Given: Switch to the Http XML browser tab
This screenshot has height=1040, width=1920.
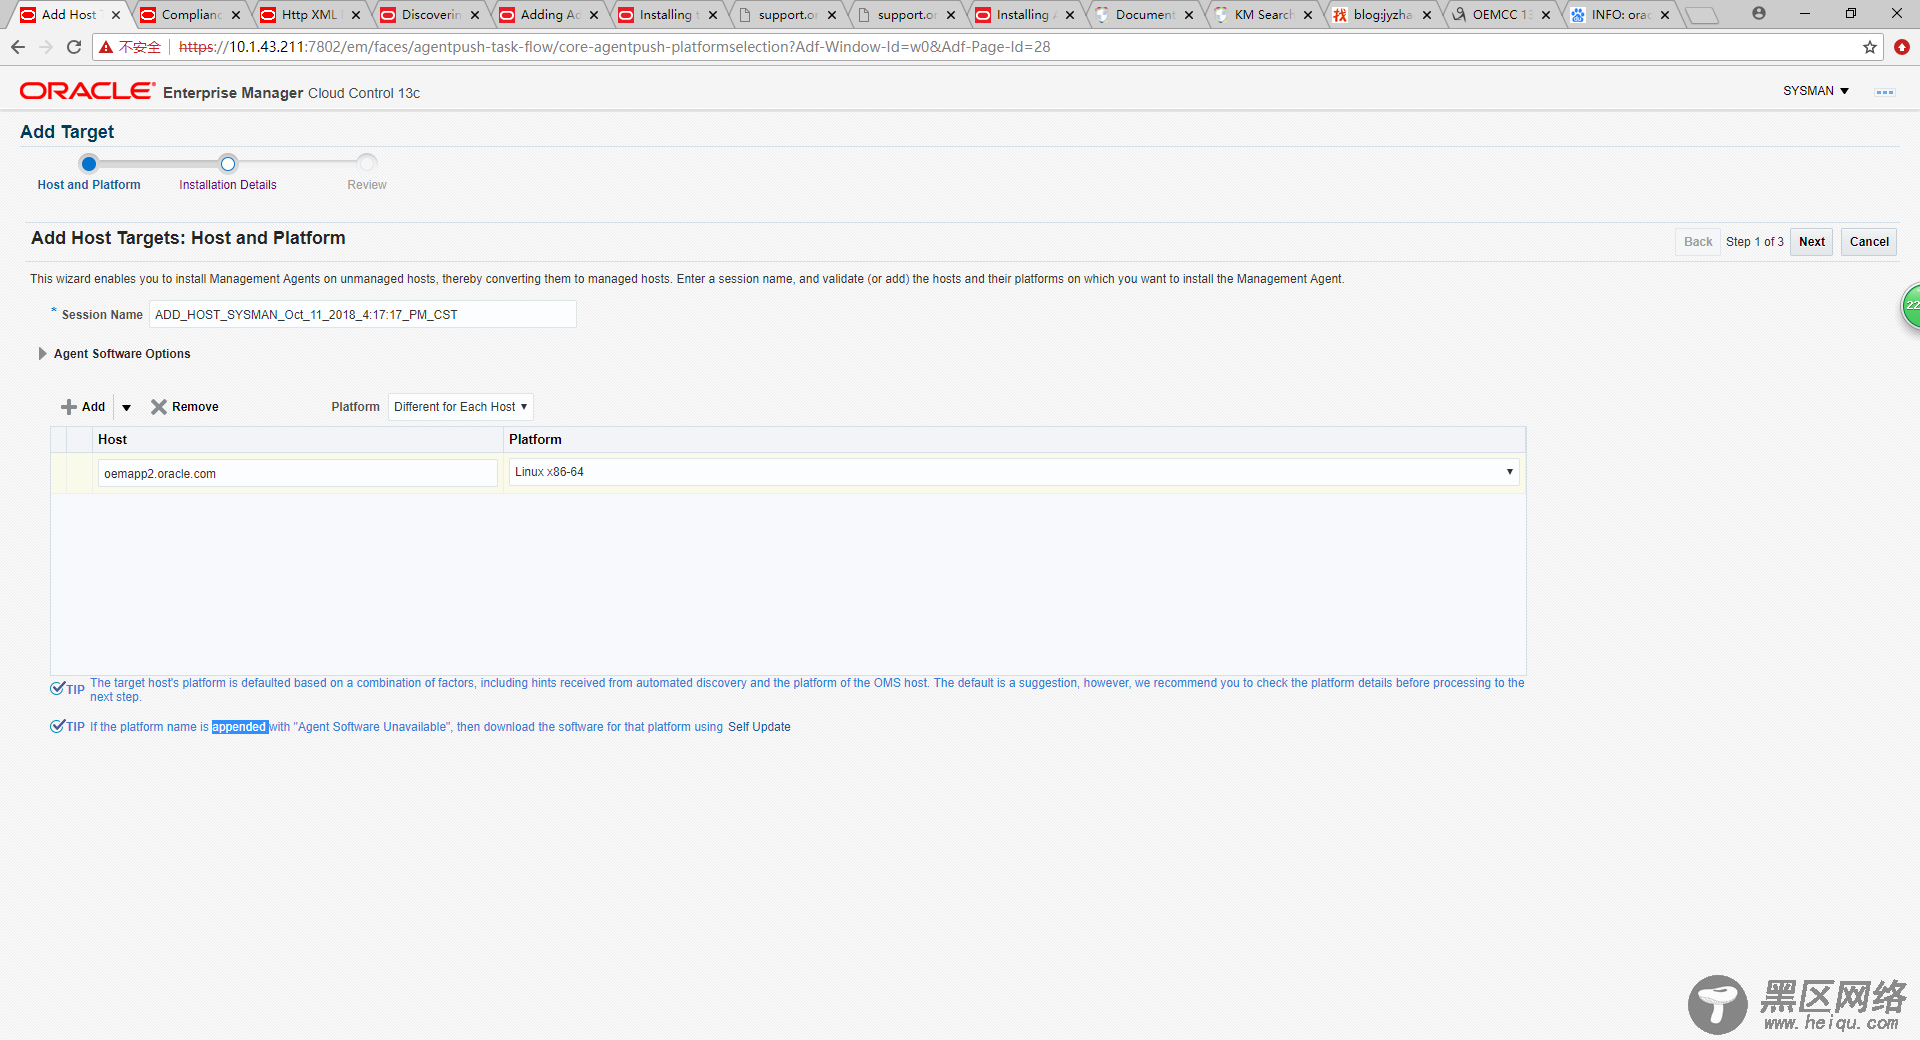Looking at the screenshot, I should pyautogui.click(x=310, y=15).
